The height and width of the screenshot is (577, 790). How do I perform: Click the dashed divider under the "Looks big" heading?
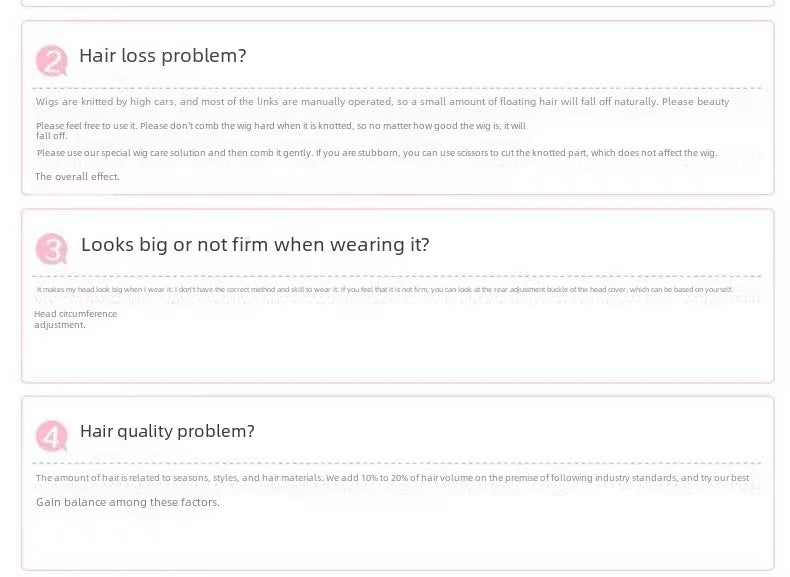tap(400, 276)
